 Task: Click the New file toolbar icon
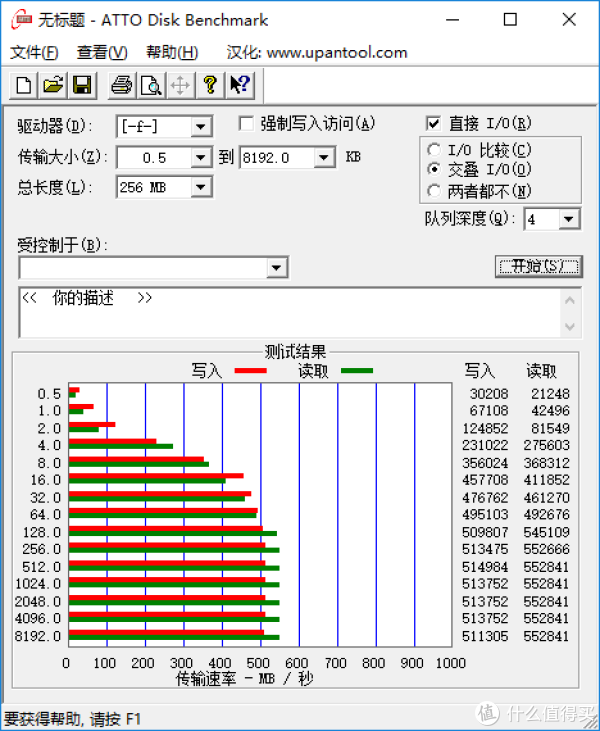click(x=24, y=85)
